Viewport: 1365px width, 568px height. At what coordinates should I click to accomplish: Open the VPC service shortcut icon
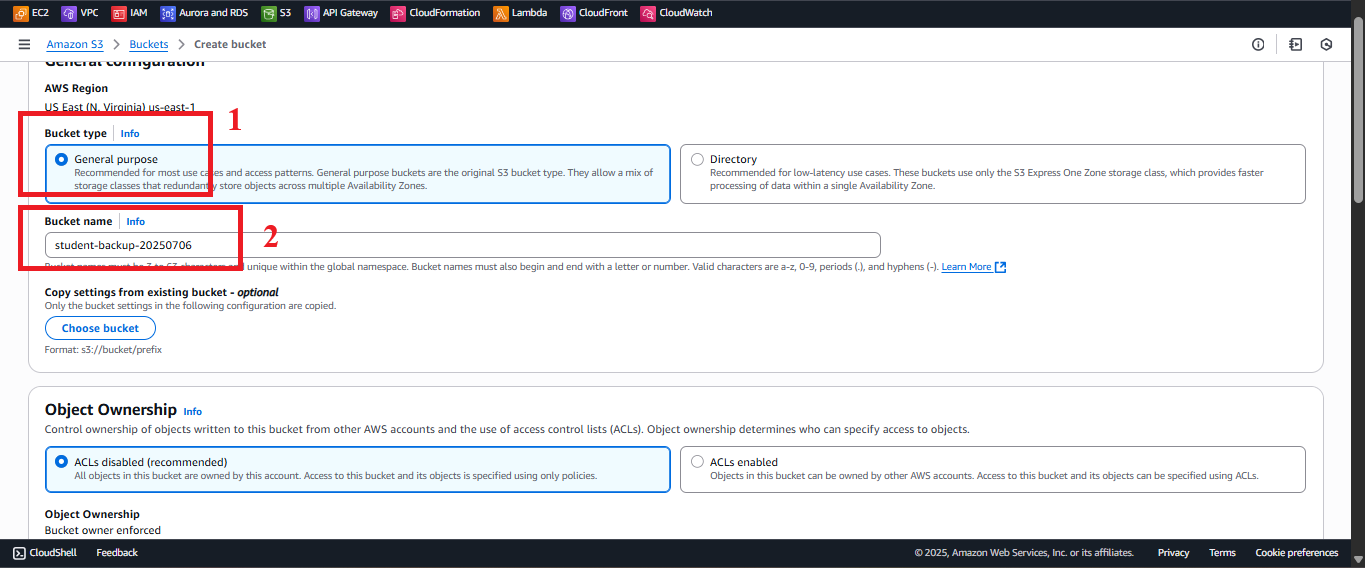pos(68,13)
